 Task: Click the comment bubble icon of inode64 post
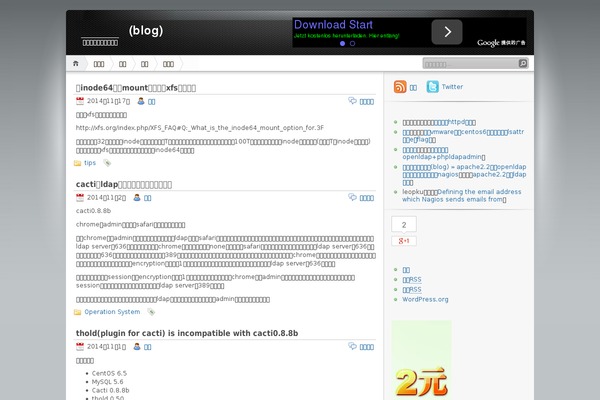(x=352, y=101)
